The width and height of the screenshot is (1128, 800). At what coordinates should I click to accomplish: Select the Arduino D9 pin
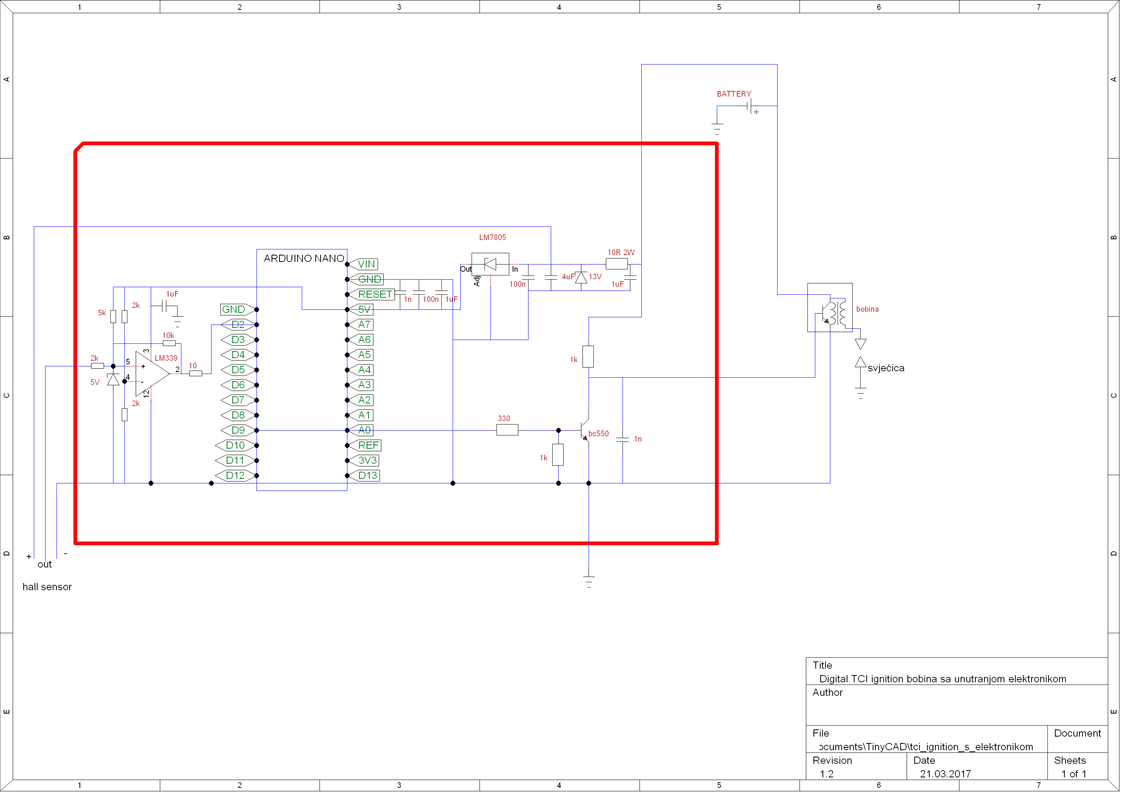click(238, 430)
